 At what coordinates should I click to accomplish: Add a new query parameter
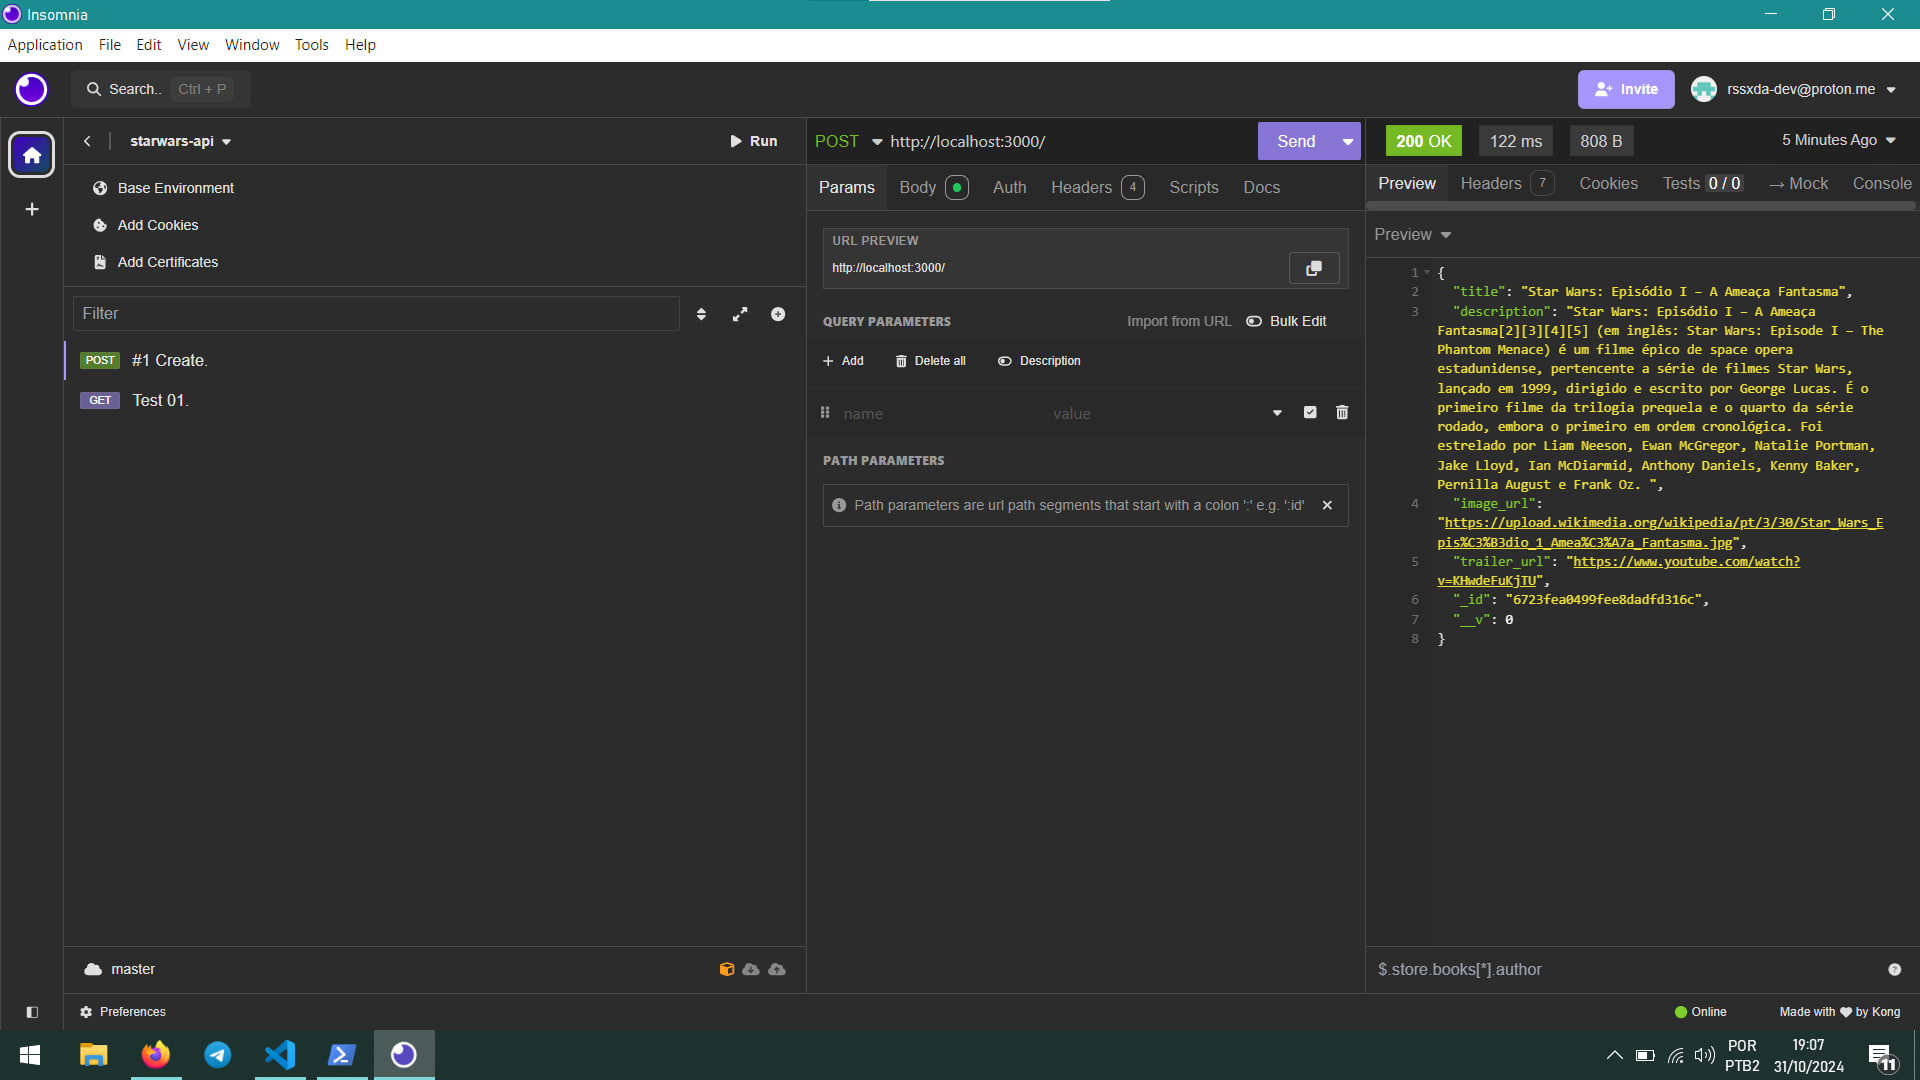pyautogui.click(x=843, y=361)
